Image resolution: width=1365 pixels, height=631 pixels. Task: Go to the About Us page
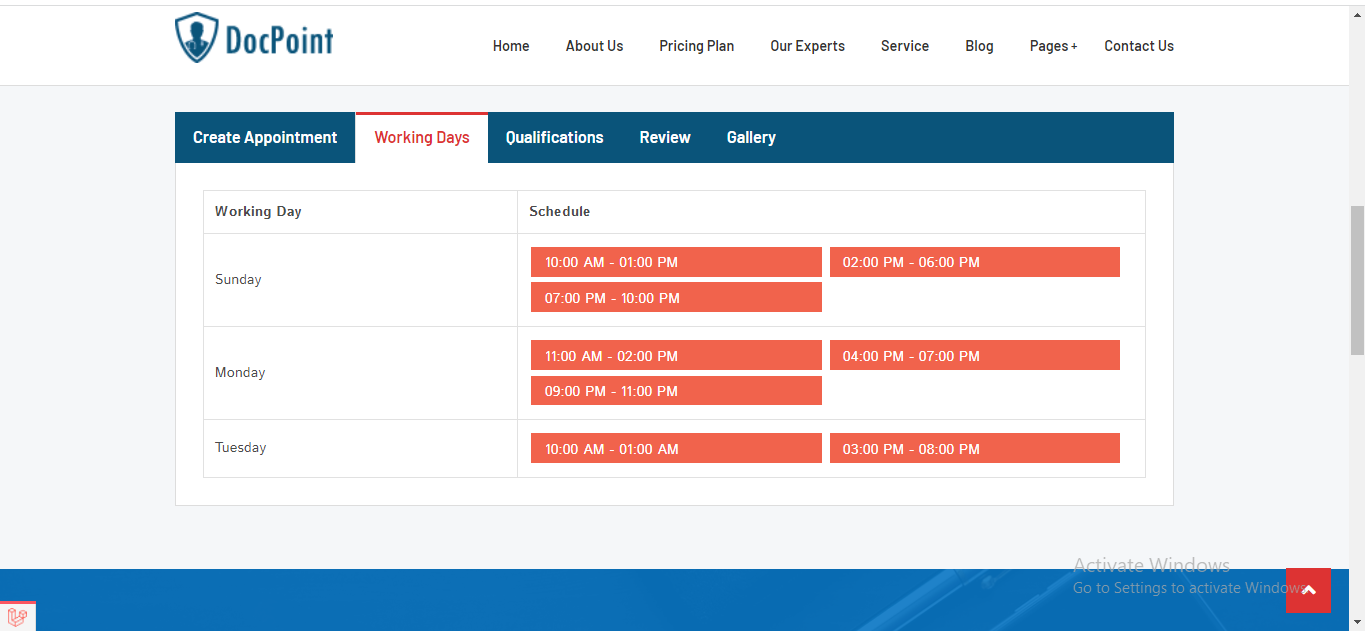(594, 46)
